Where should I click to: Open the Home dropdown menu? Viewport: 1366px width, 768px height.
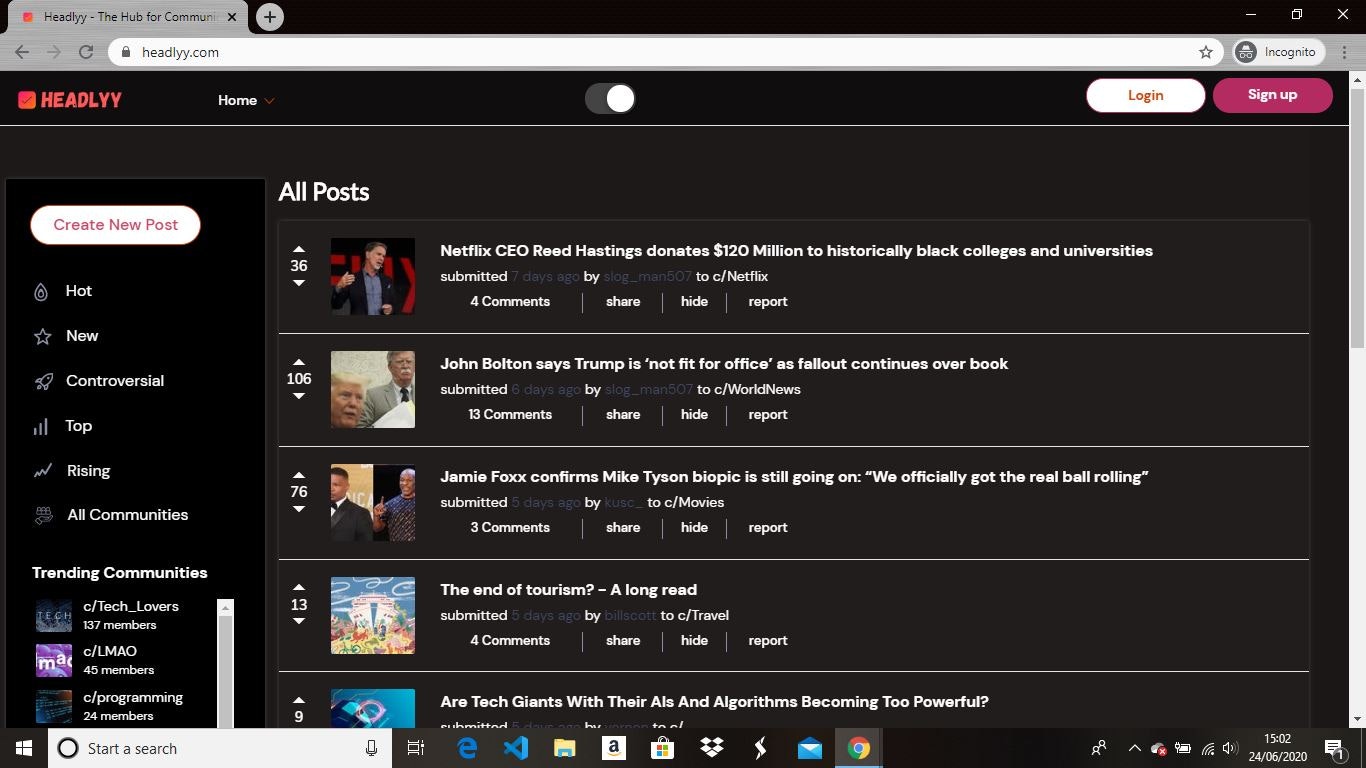click(x=246, y=100)
